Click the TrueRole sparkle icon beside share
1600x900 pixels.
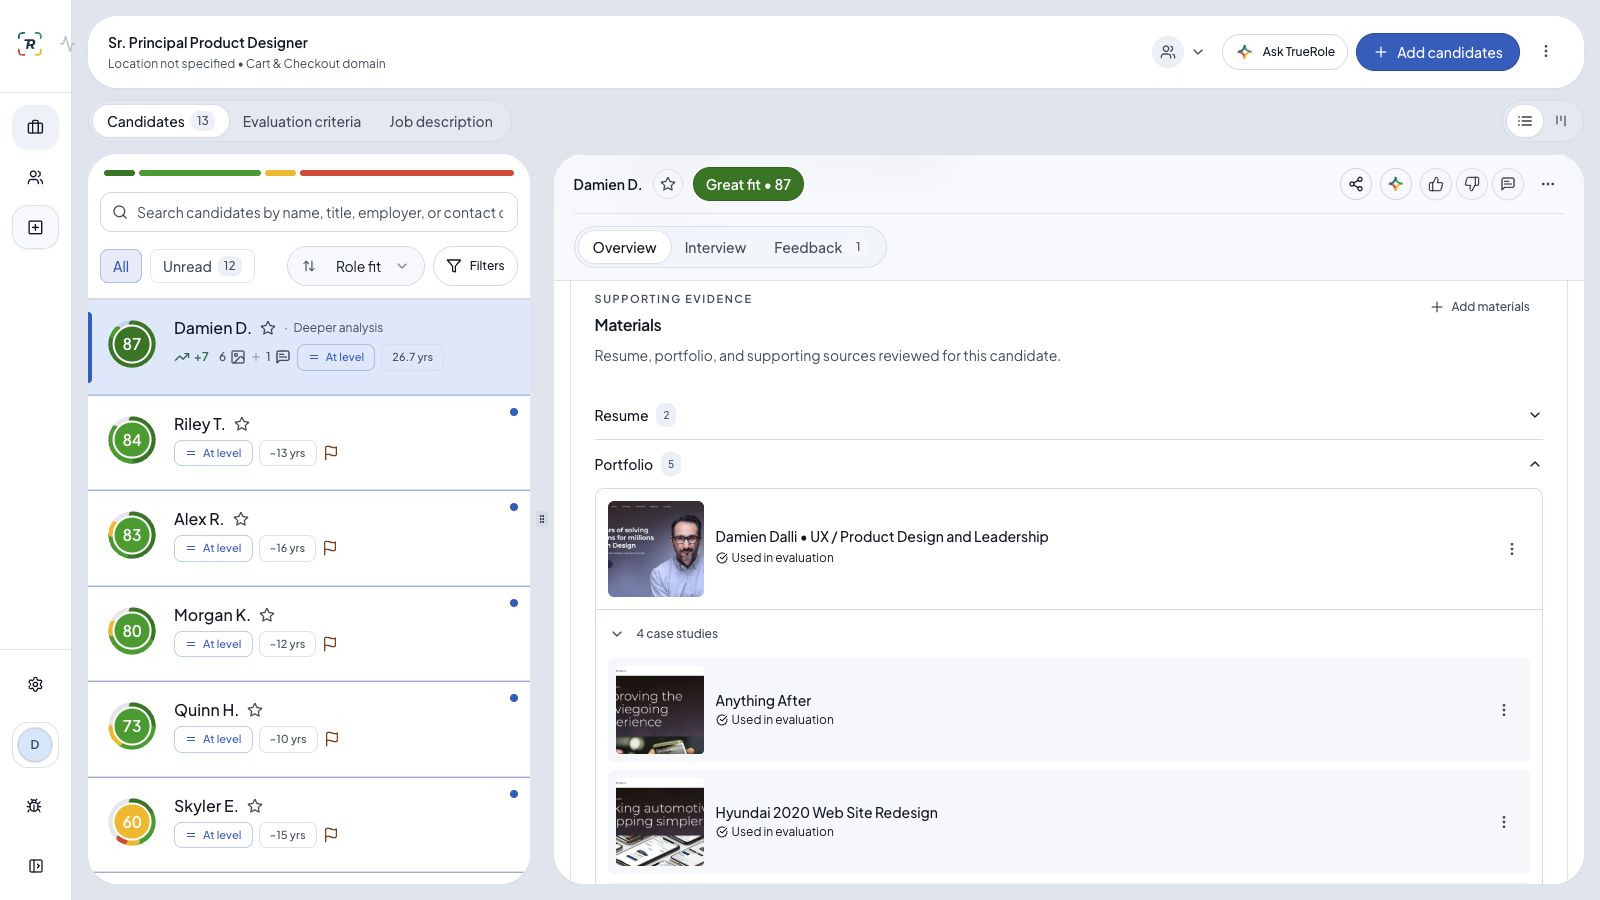(1396, 184)
